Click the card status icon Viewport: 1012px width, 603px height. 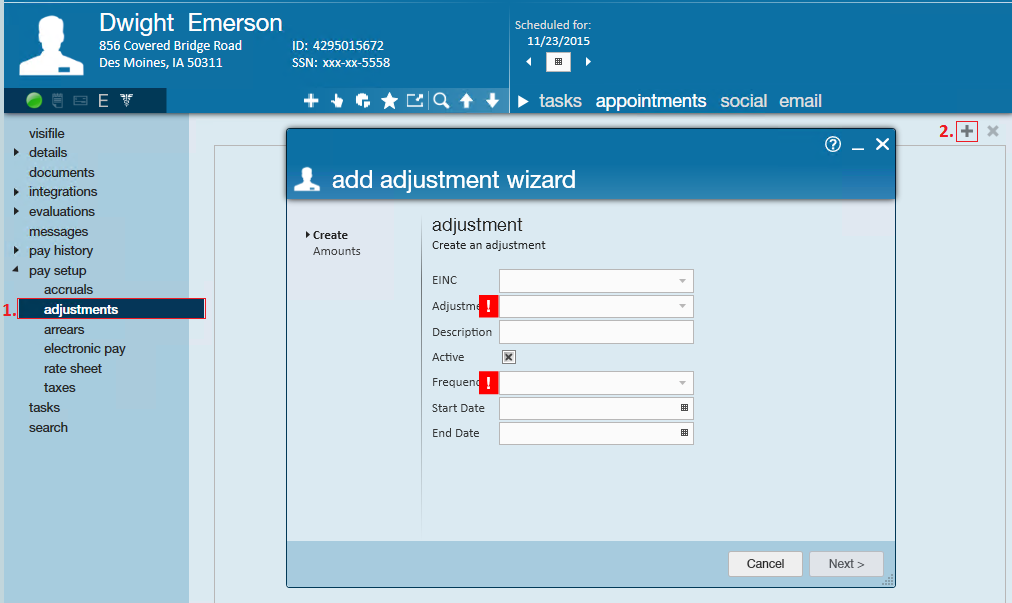click(80, 100)
